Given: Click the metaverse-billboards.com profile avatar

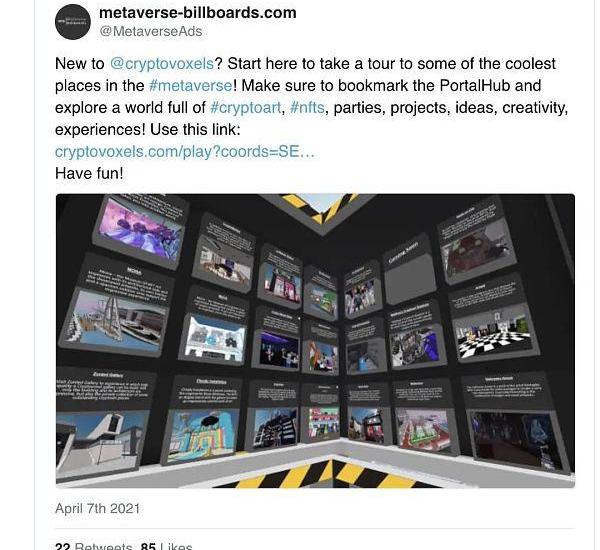Looking at the screenshot, I should click(73, 22).
